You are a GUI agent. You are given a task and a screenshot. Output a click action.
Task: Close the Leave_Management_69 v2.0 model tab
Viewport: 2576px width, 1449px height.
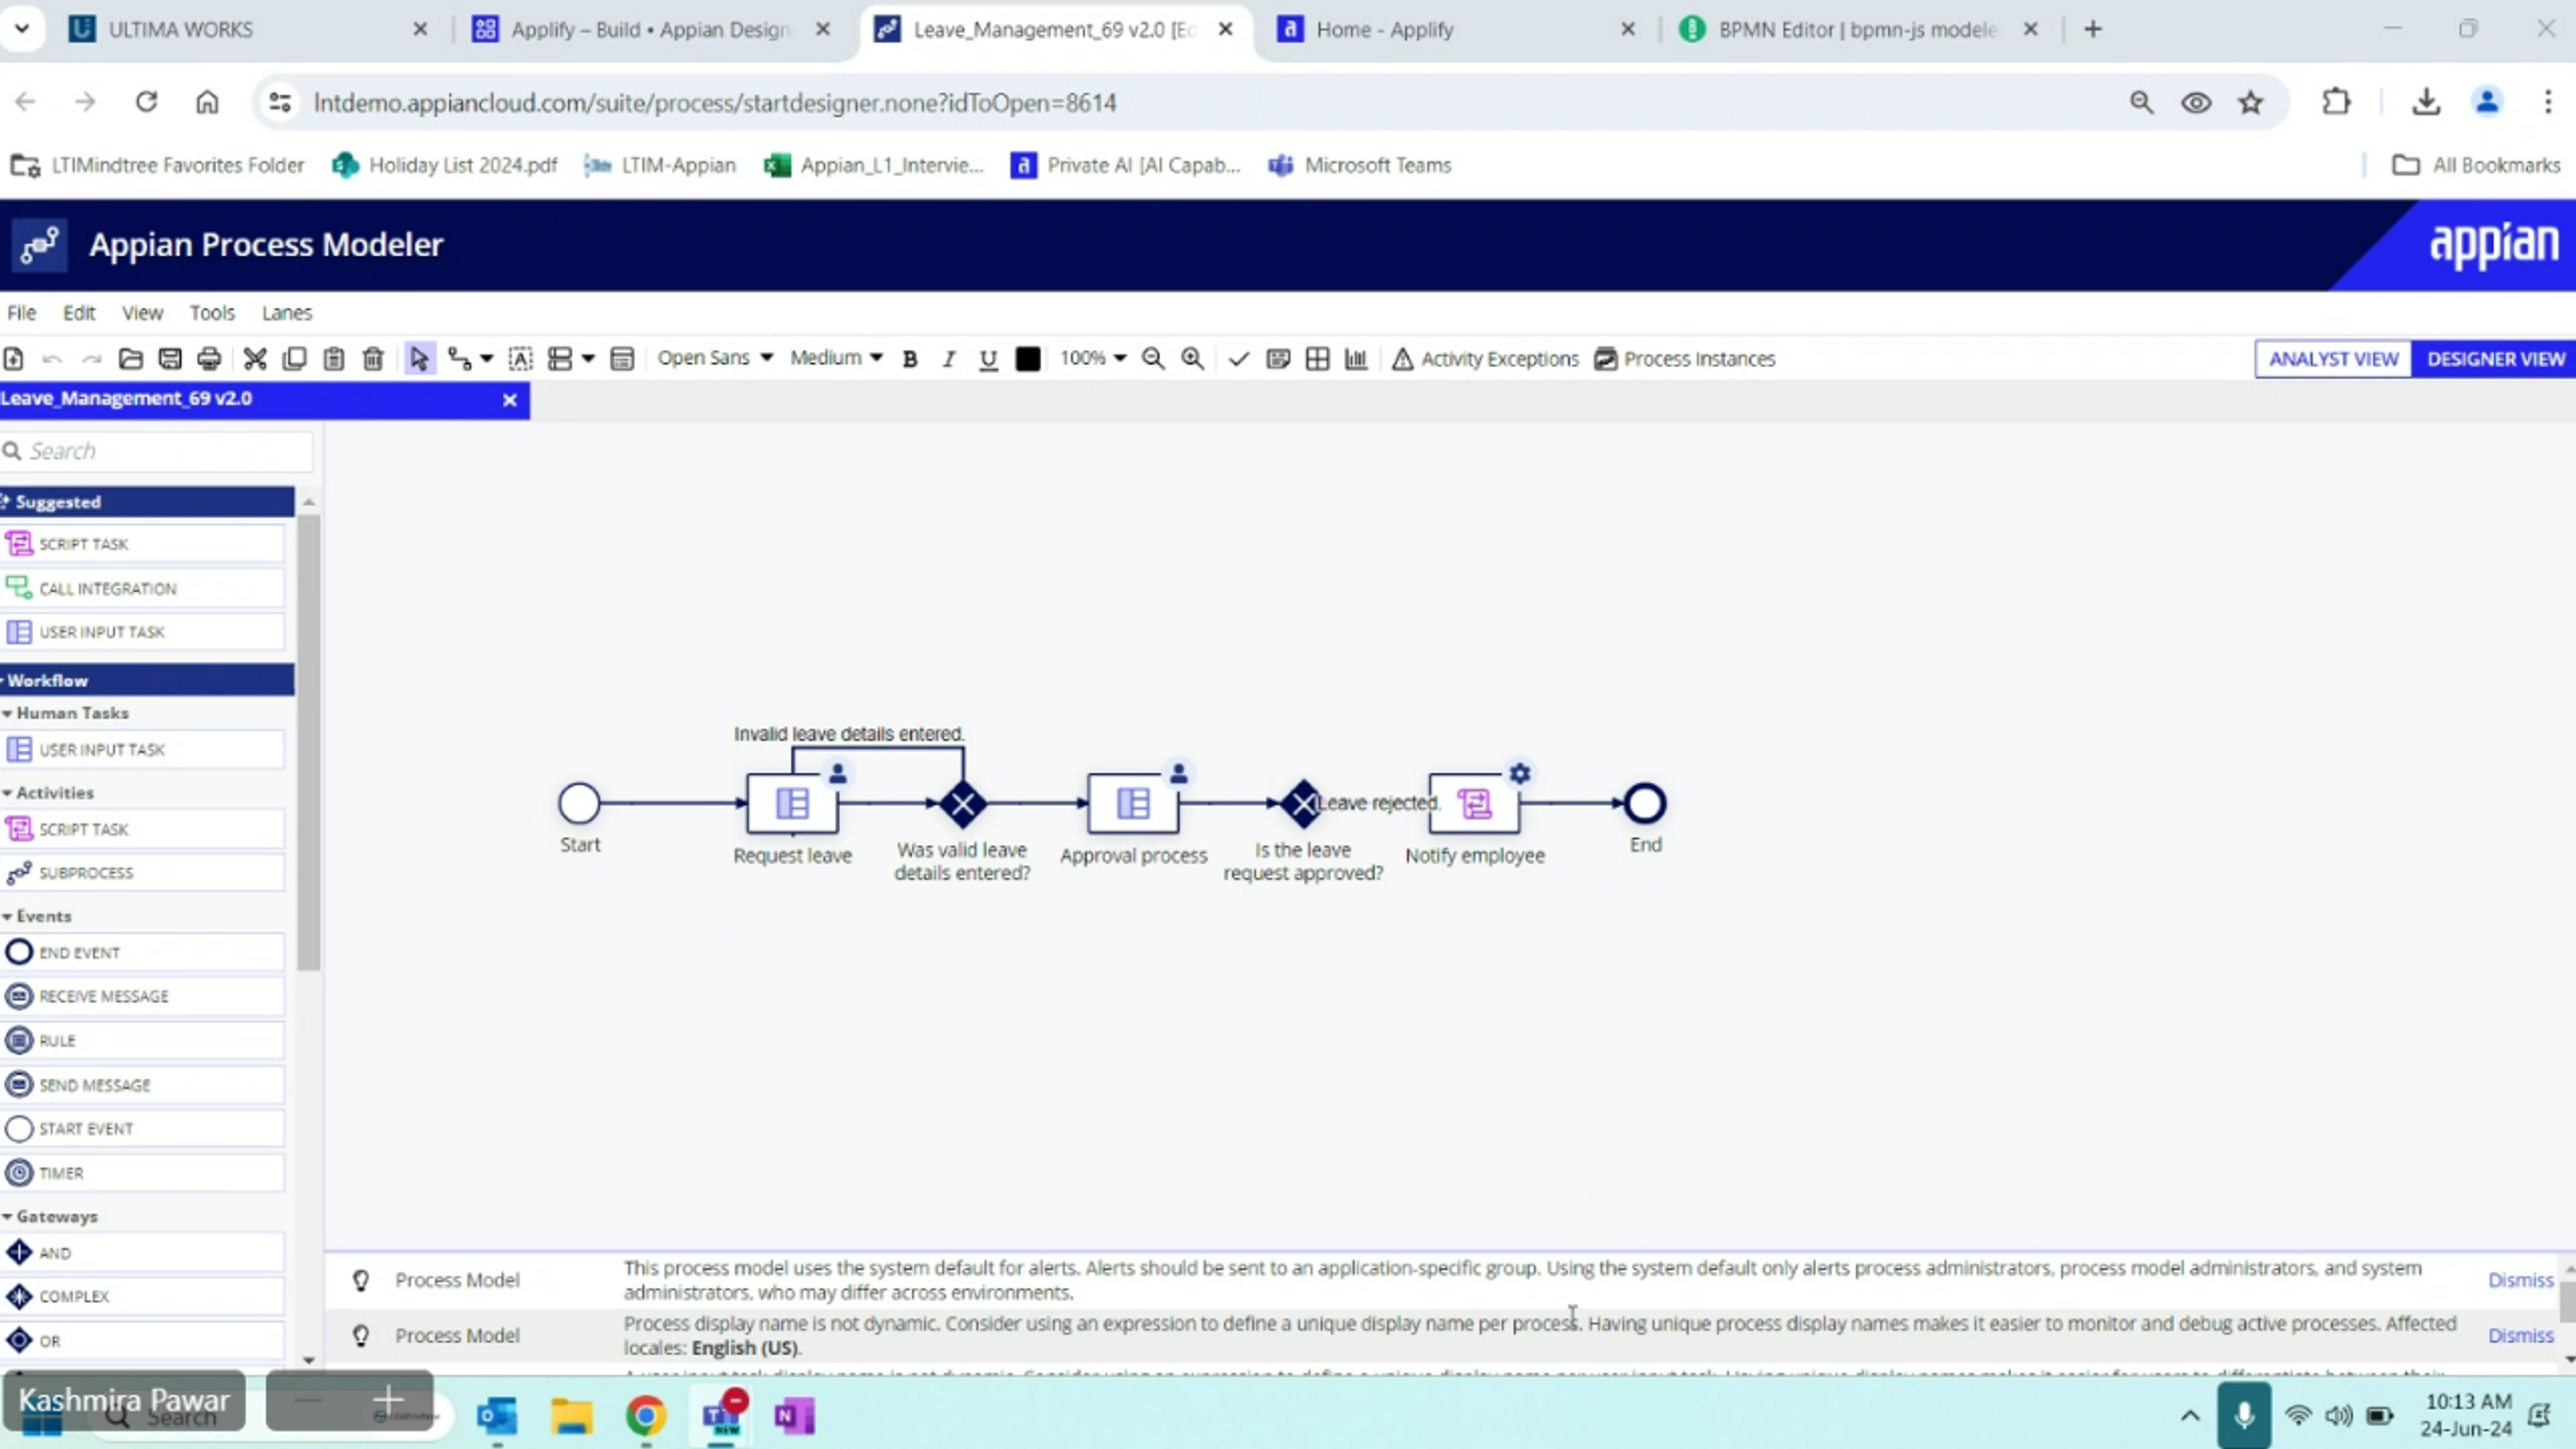point(509,400)
